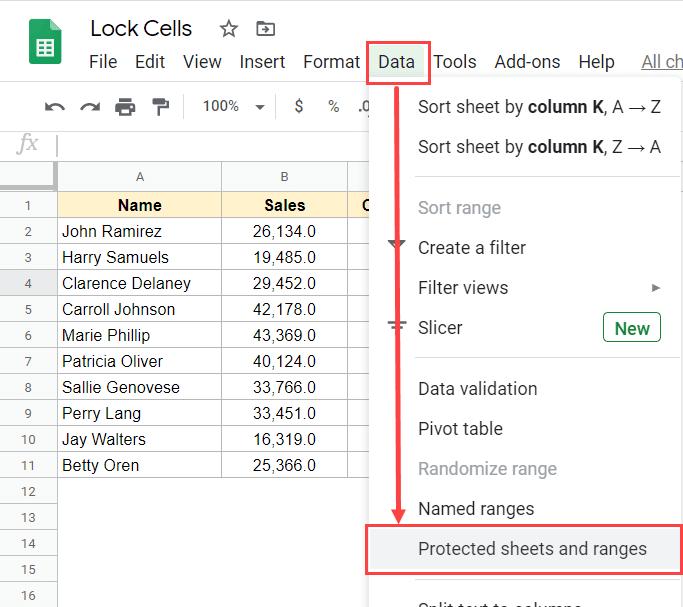Viewport: 683px width, 607px height.
Task: Open the Insert menu
Action: (262, 62)
